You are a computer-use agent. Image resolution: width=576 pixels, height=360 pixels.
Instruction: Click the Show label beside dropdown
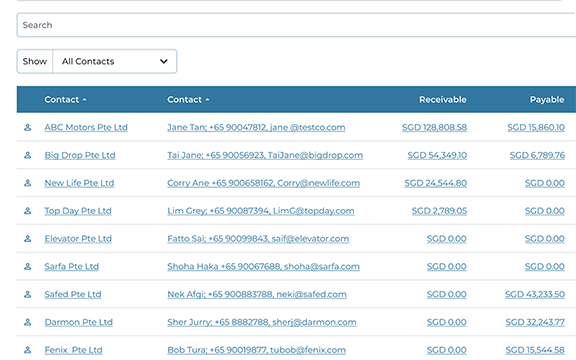35,61
